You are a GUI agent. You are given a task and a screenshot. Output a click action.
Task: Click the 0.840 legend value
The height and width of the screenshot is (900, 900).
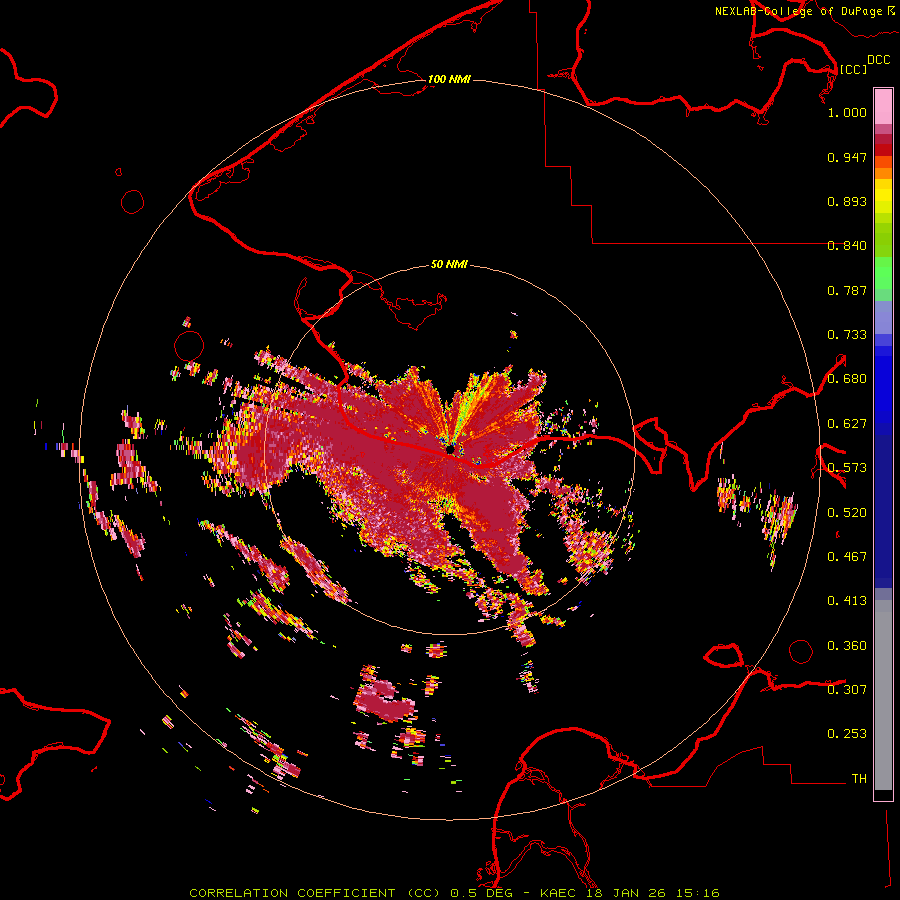coord(847,246)
